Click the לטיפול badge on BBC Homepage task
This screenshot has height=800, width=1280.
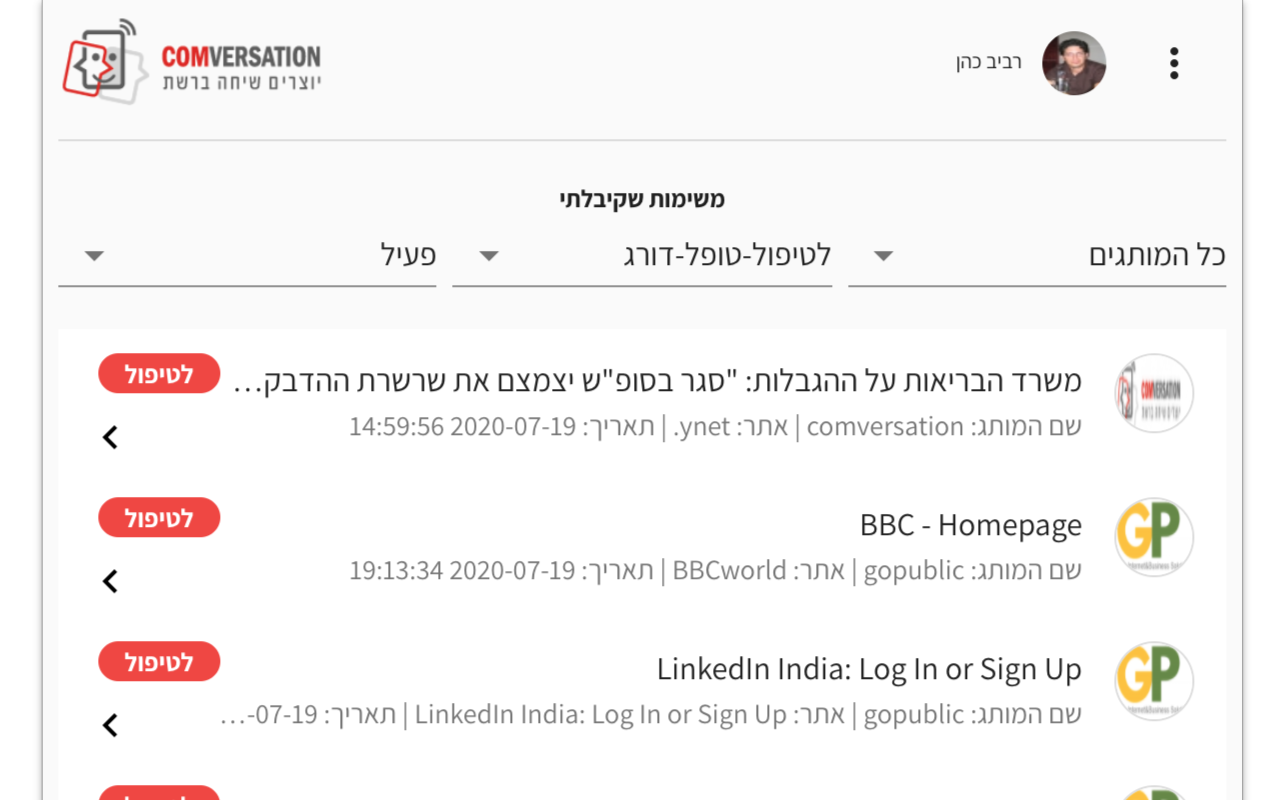click(159, 518)
